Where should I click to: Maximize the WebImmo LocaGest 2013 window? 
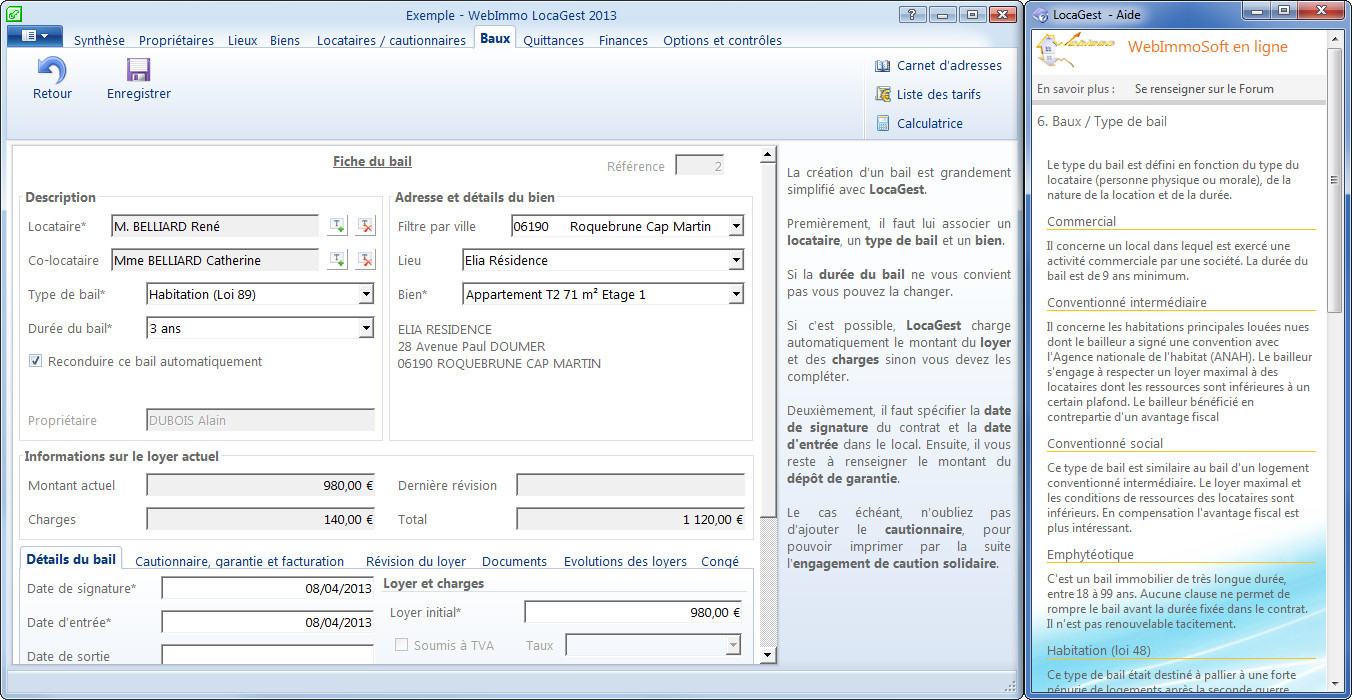(x=972, y=14)
